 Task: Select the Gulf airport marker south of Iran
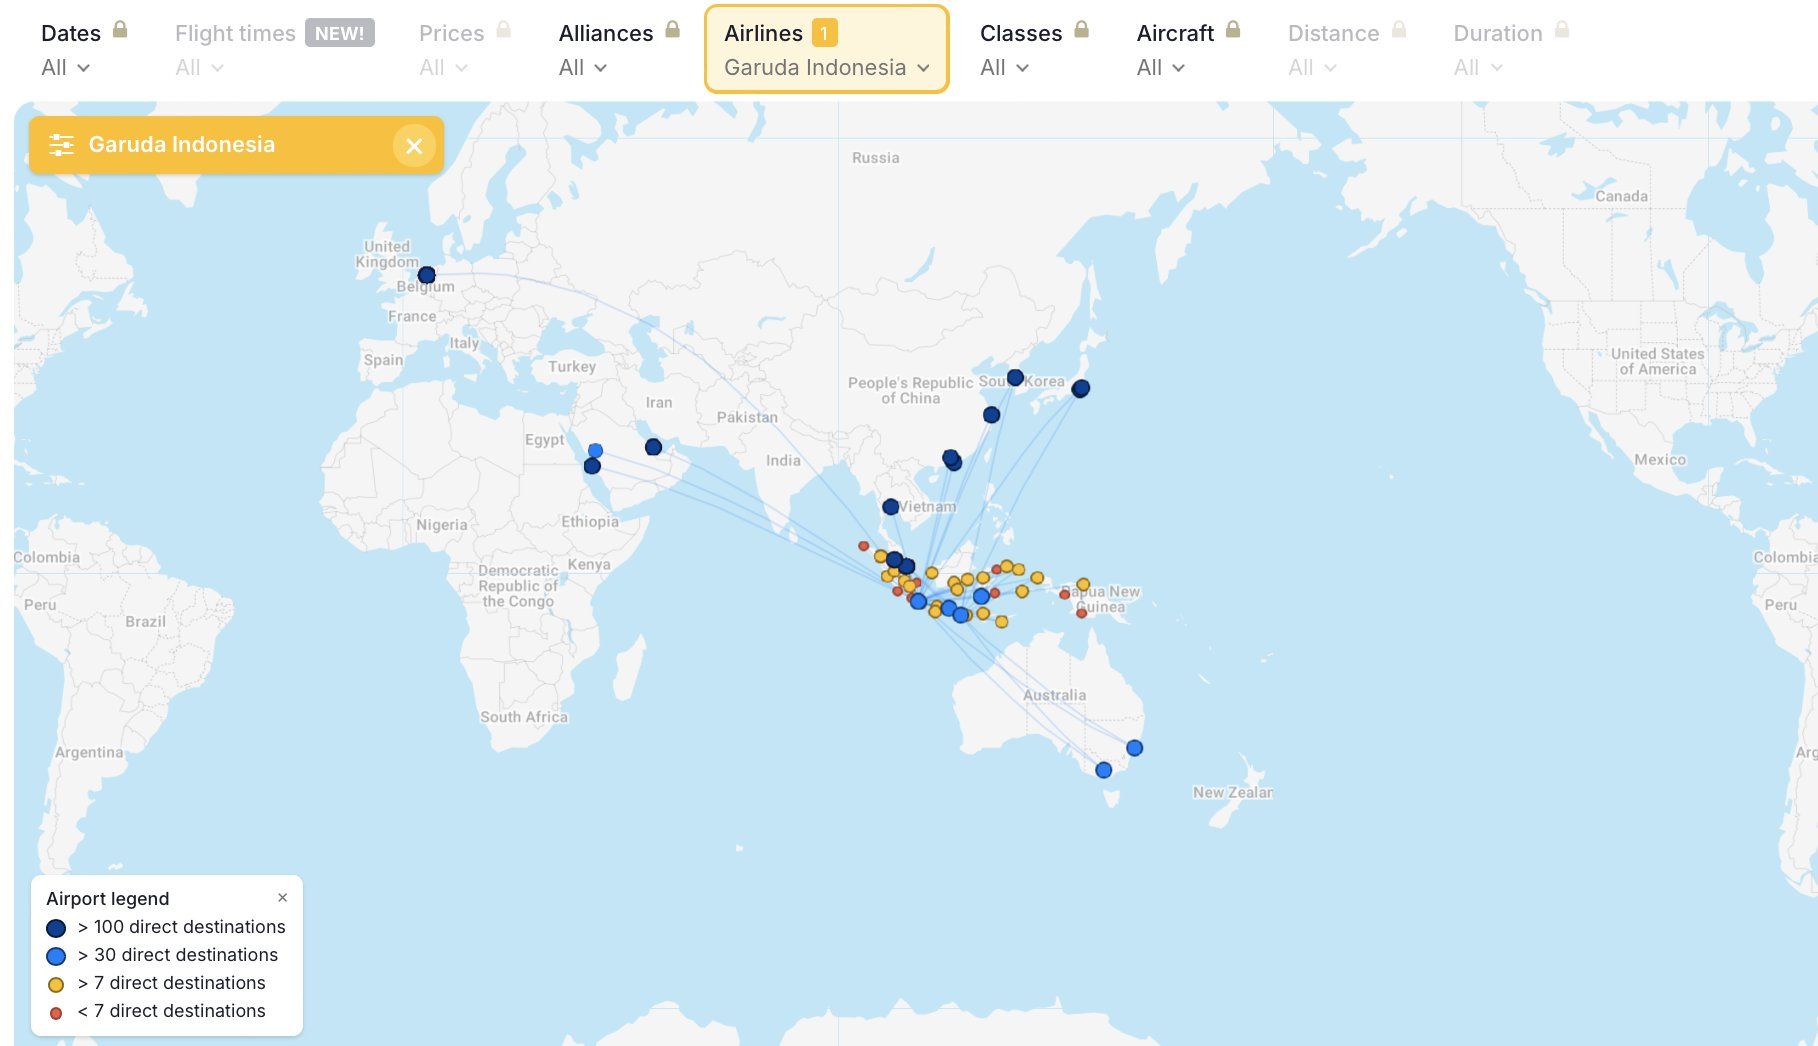(x=653, y=447)
